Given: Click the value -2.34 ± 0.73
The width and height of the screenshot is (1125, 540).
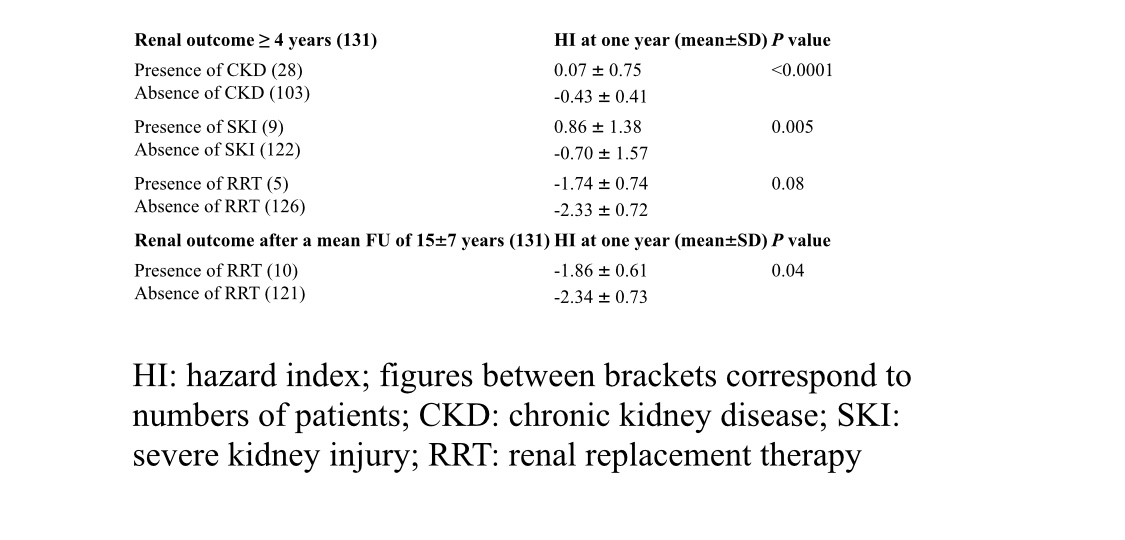Looking at the screenshot, I should coord(600,298).
